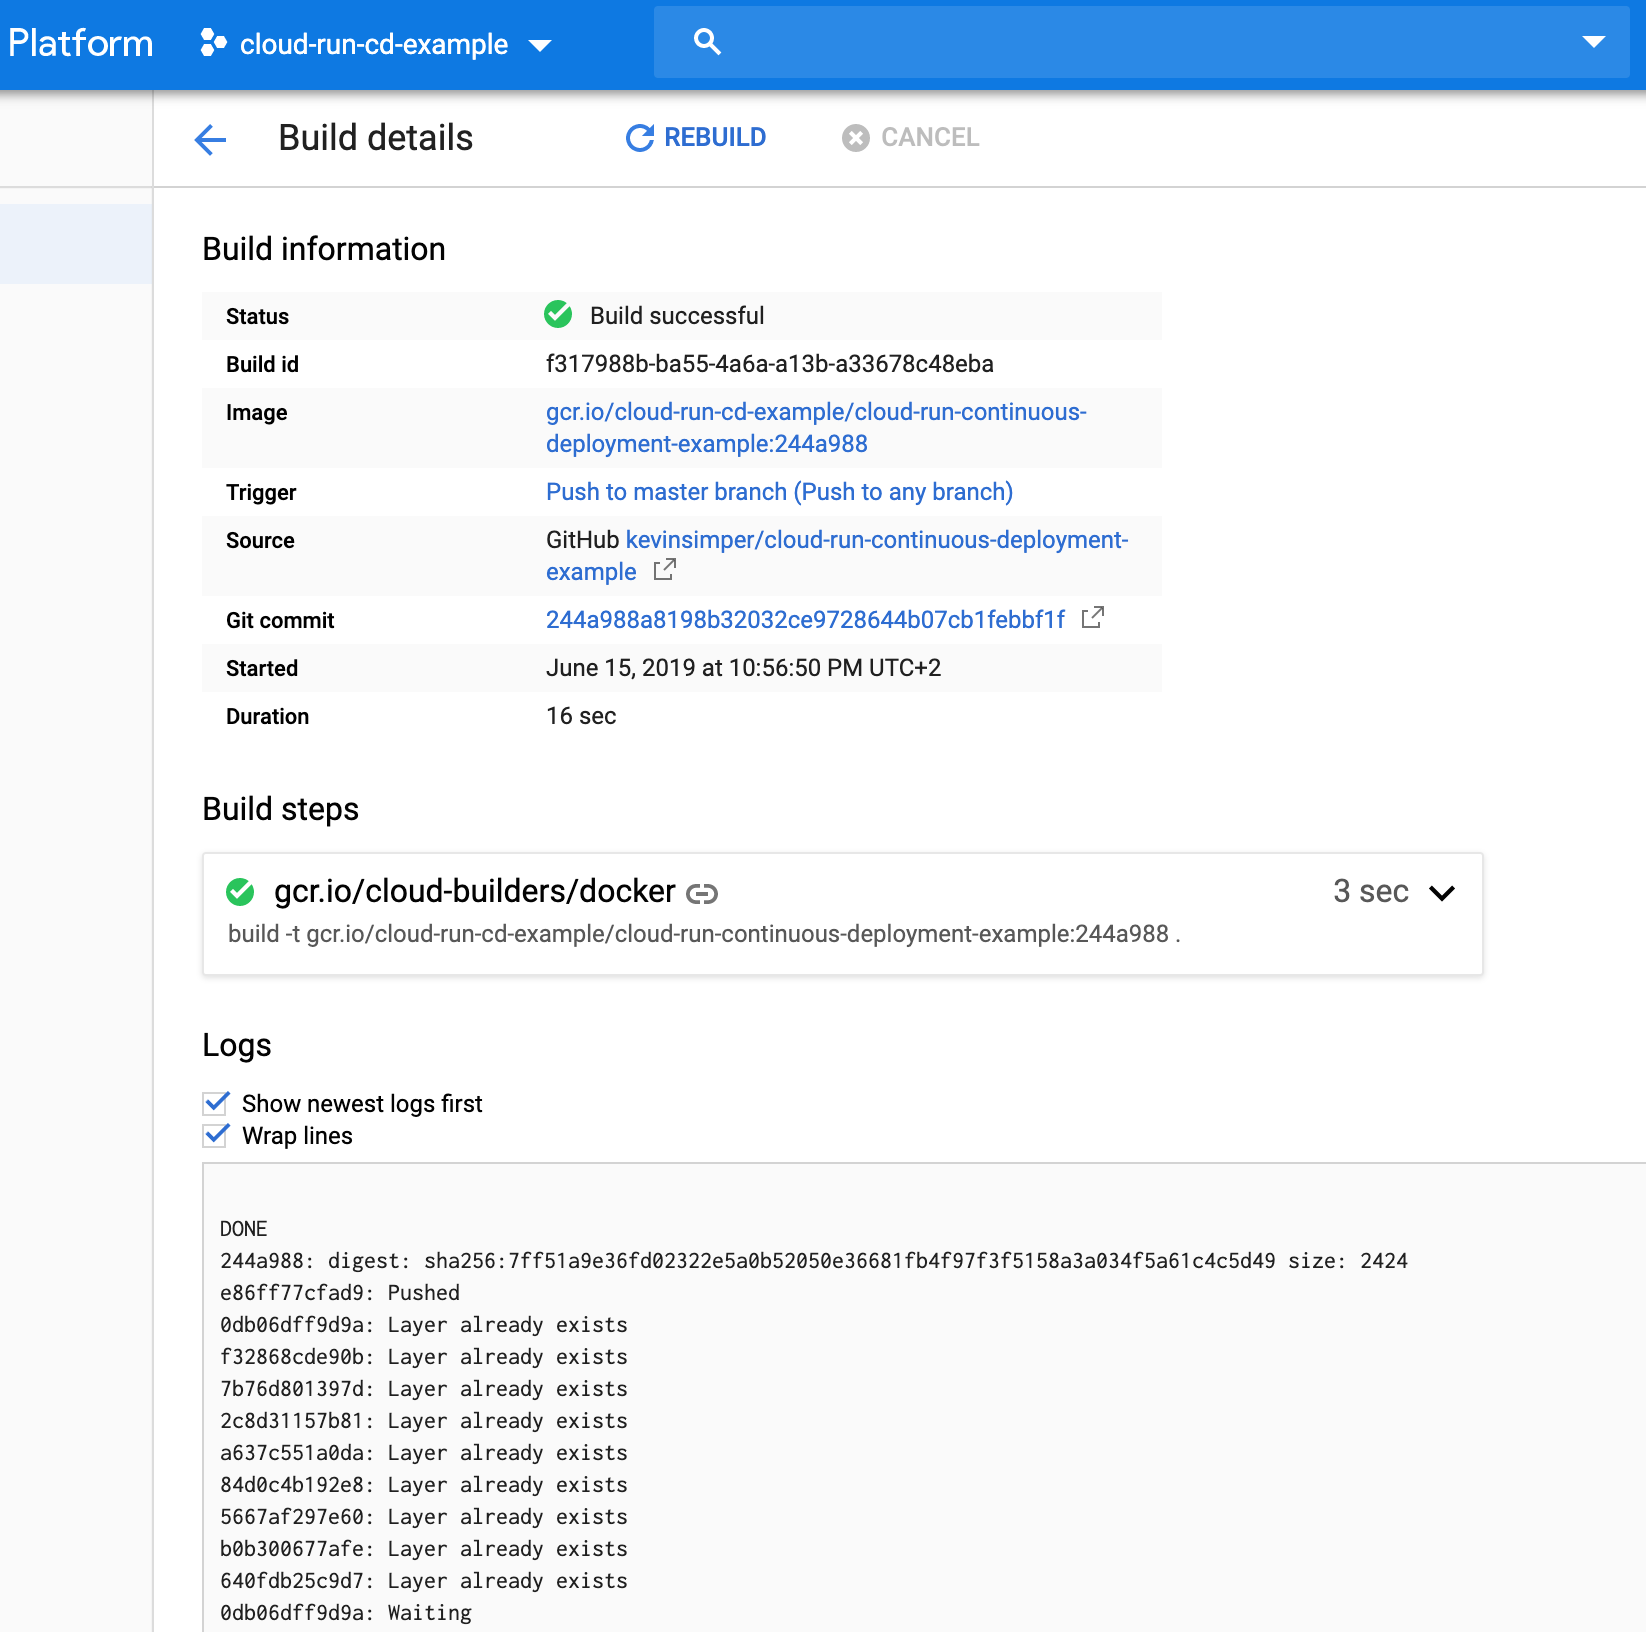Copy link icon beside gcr.io/cloud-builders/docker

point(702,894)
